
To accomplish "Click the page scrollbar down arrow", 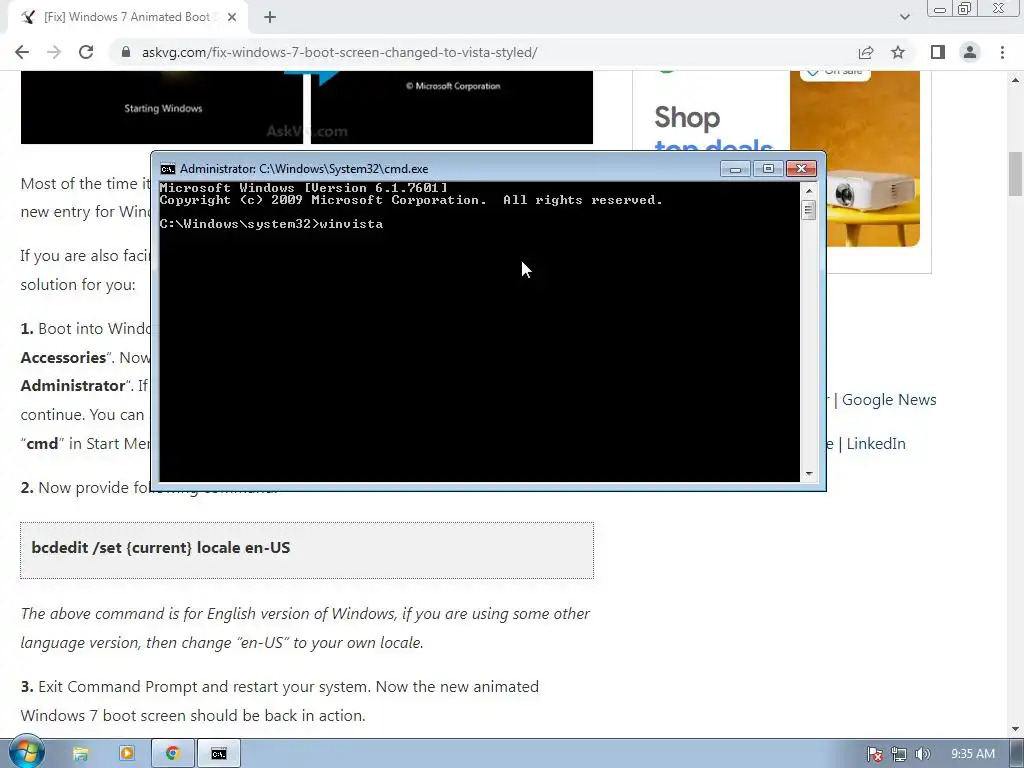I will coord(1015,729).
